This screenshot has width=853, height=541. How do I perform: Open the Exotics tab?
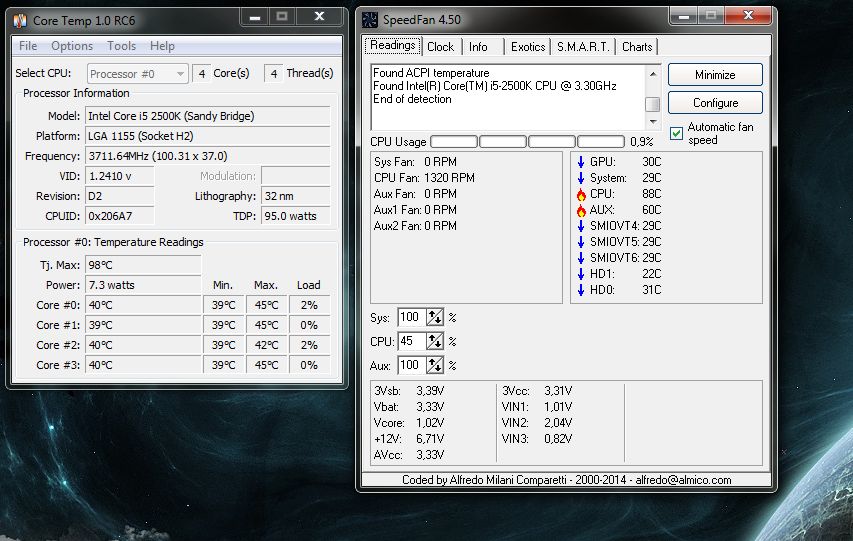click(x=528, y=47)
